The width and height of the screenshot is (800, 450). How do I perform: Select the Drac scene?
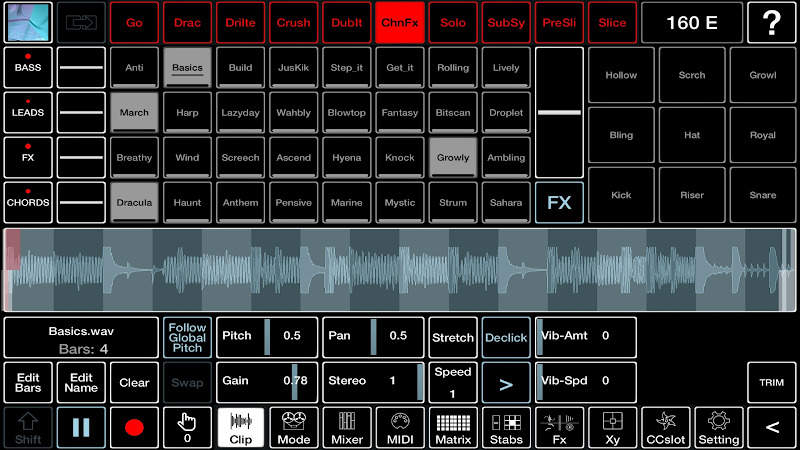187,22
